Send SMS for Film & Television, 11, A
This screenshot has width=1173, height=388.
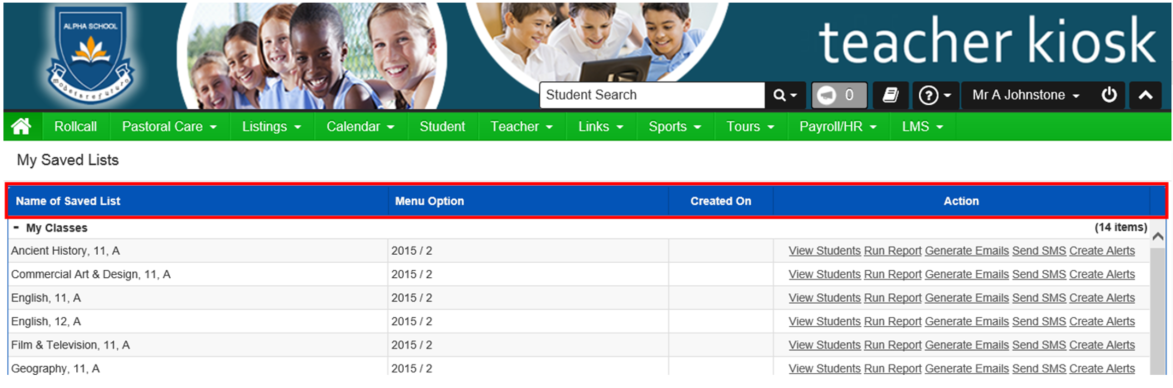[x=1039, y=345]
